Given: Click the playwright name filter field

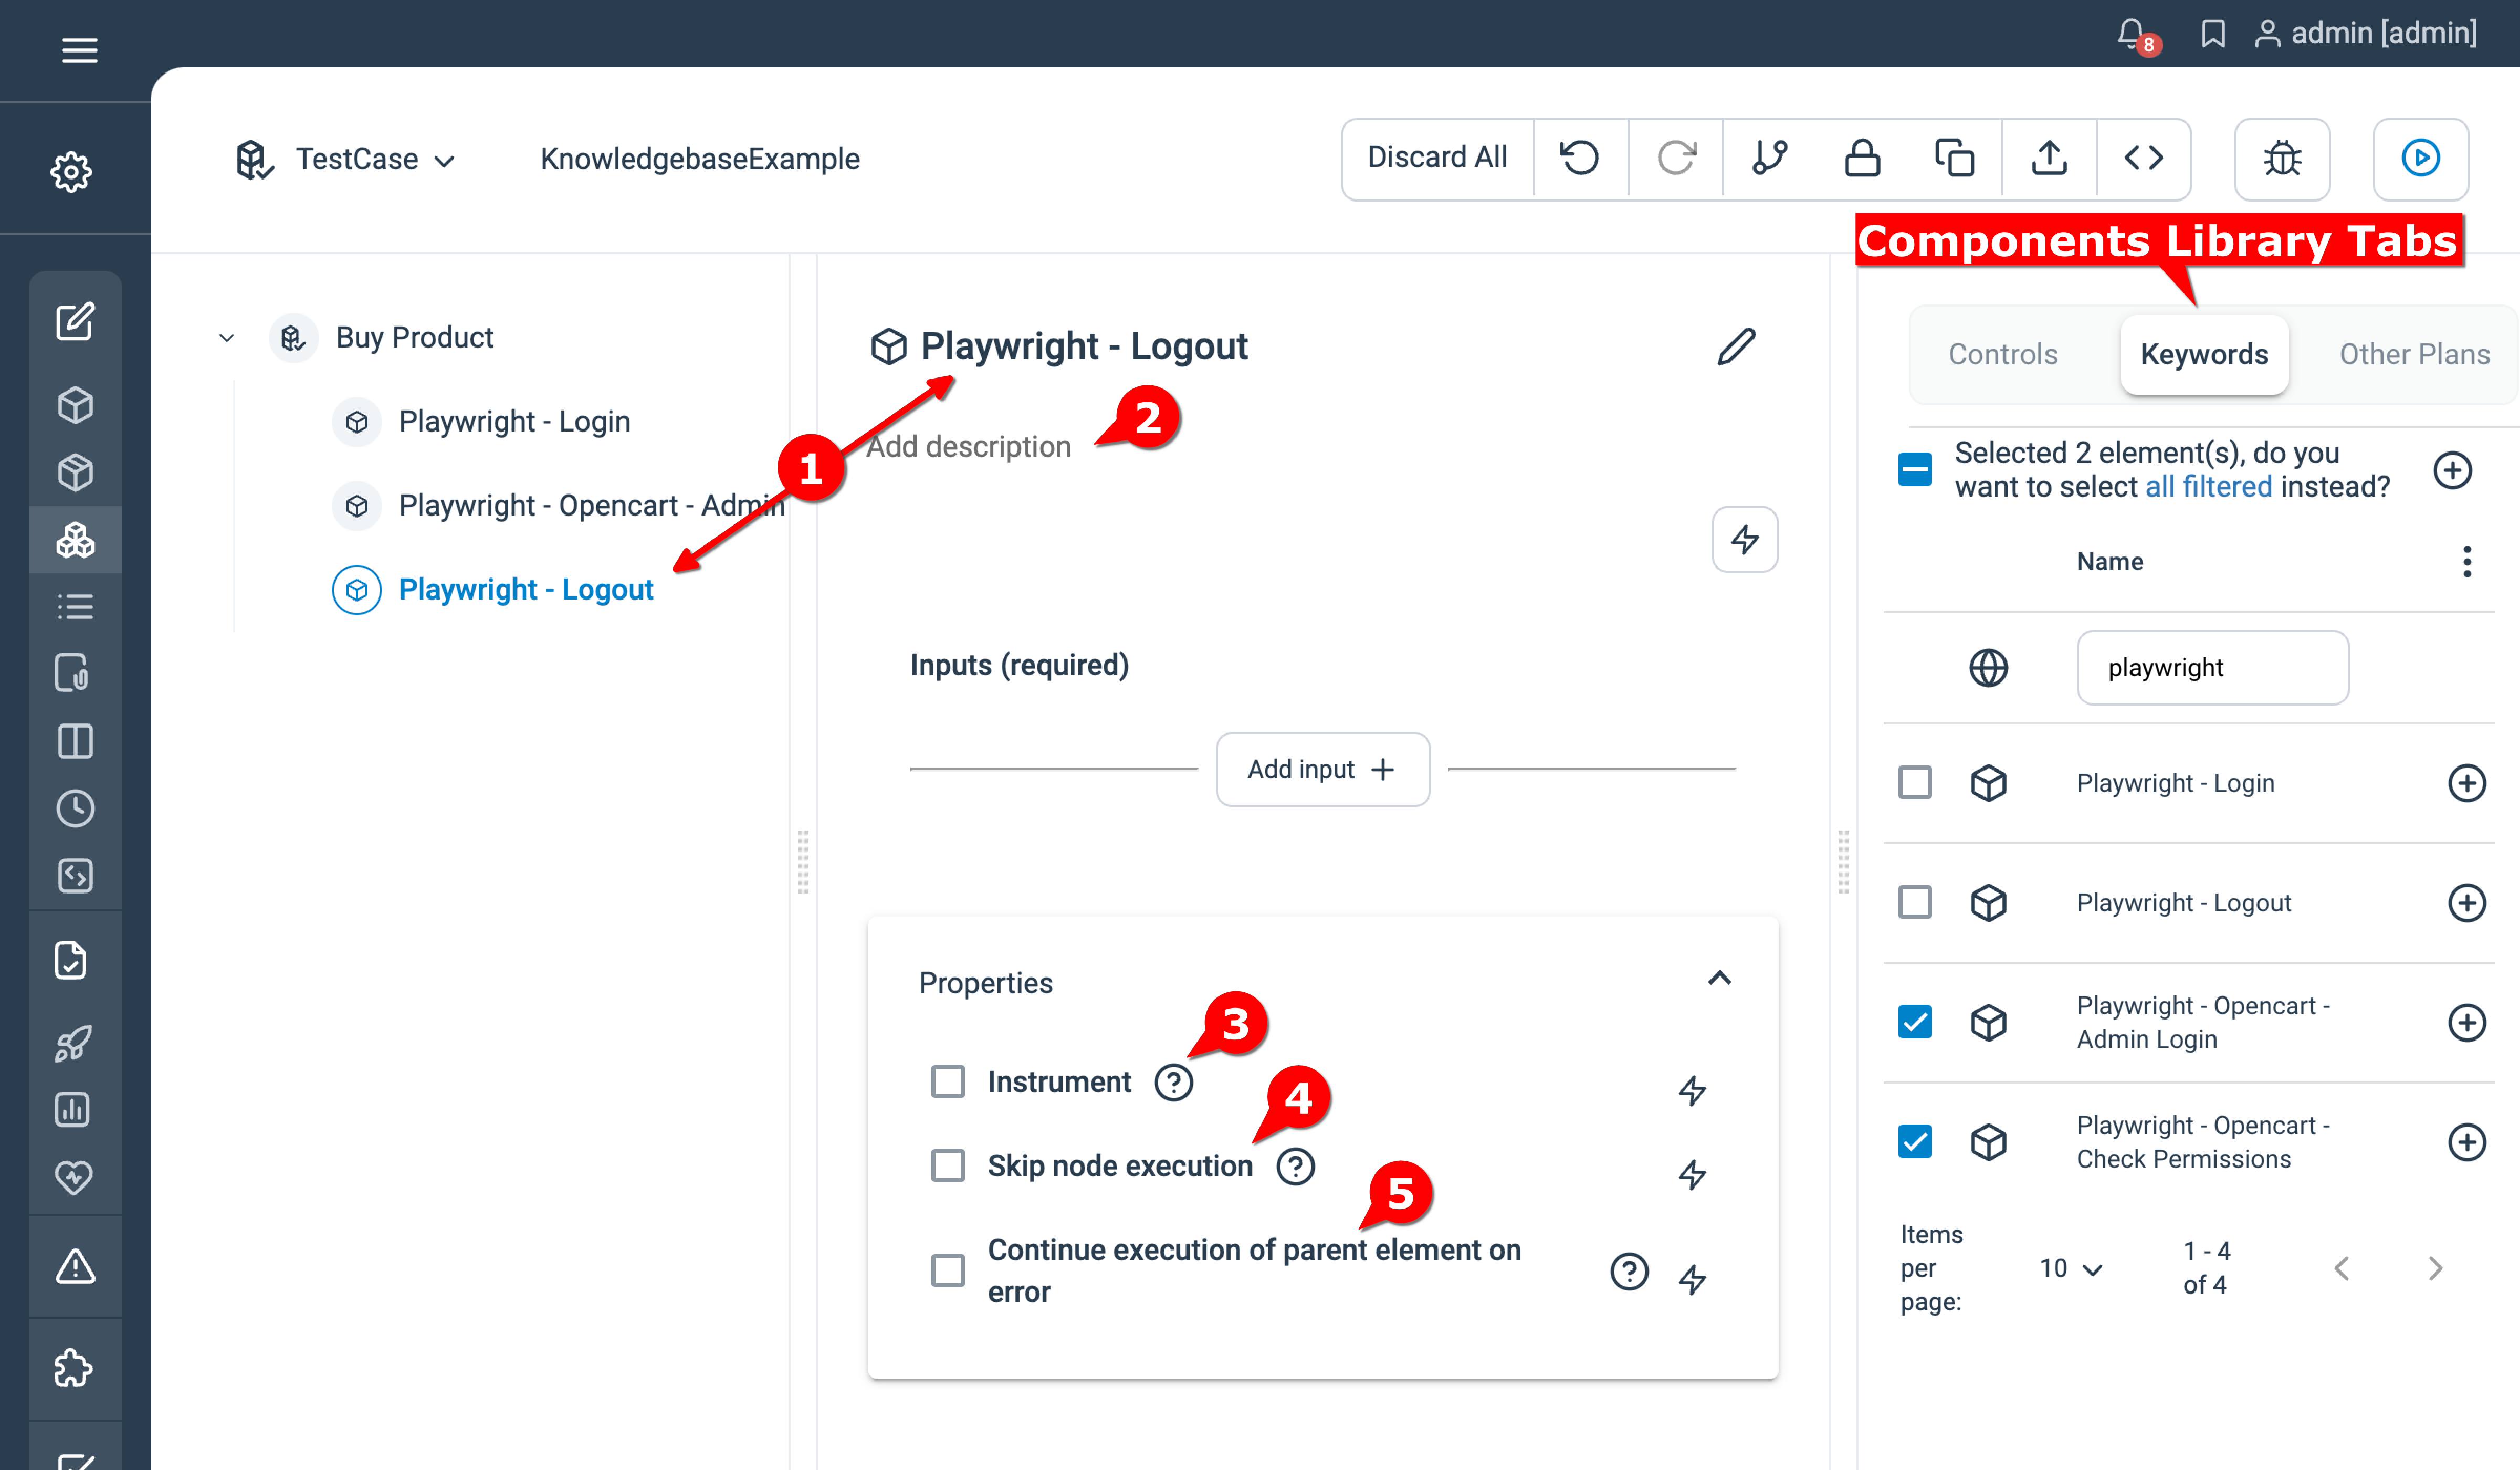Looking at the screenshot, I should [2211, 667].
